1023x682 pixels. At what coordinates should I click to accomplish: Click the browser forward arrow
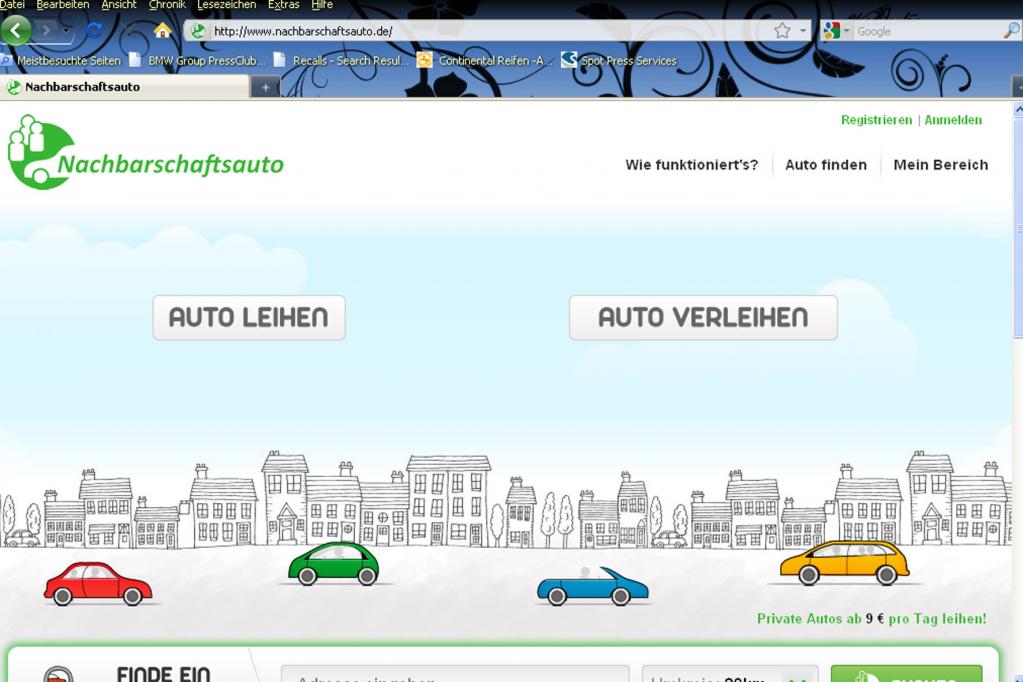pyautogui.click(x=46, y=31)
